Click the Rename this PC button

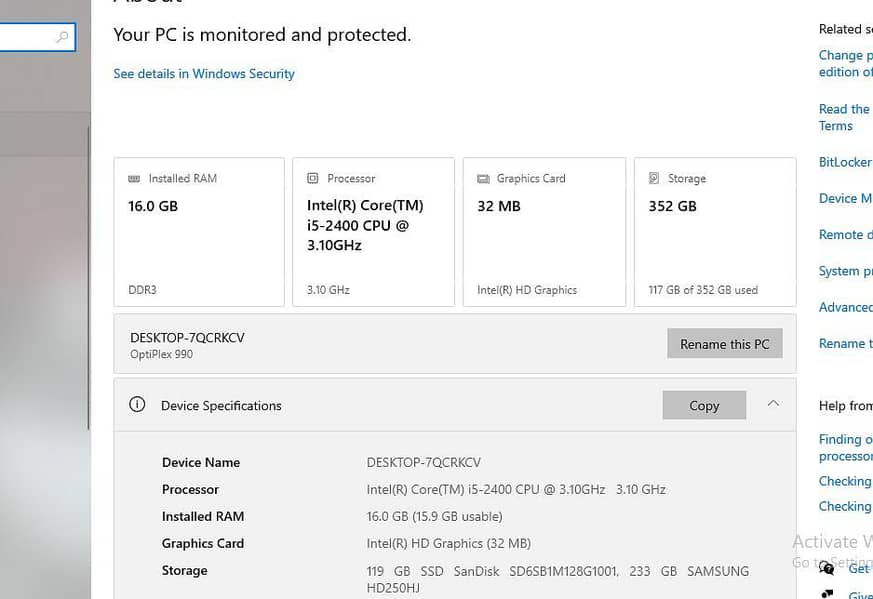coord(725,343)
